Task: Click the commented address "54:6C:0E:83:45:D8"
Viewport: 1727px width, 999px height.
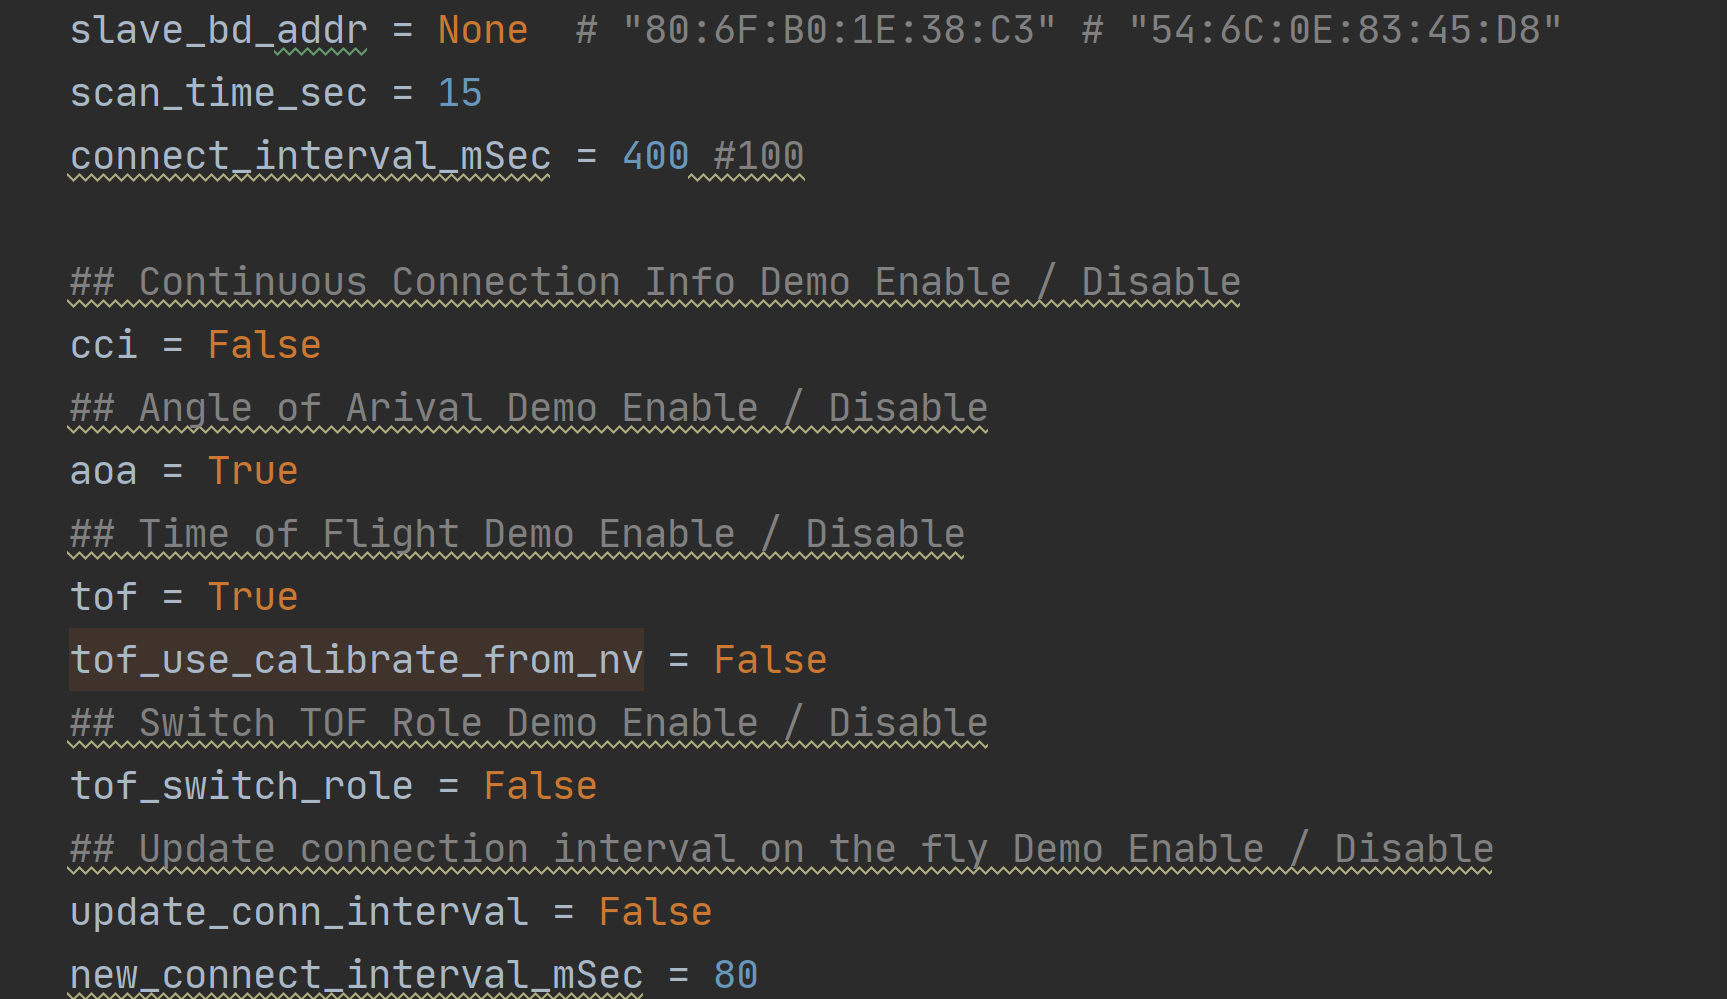Action: [x=1344, y=31]
